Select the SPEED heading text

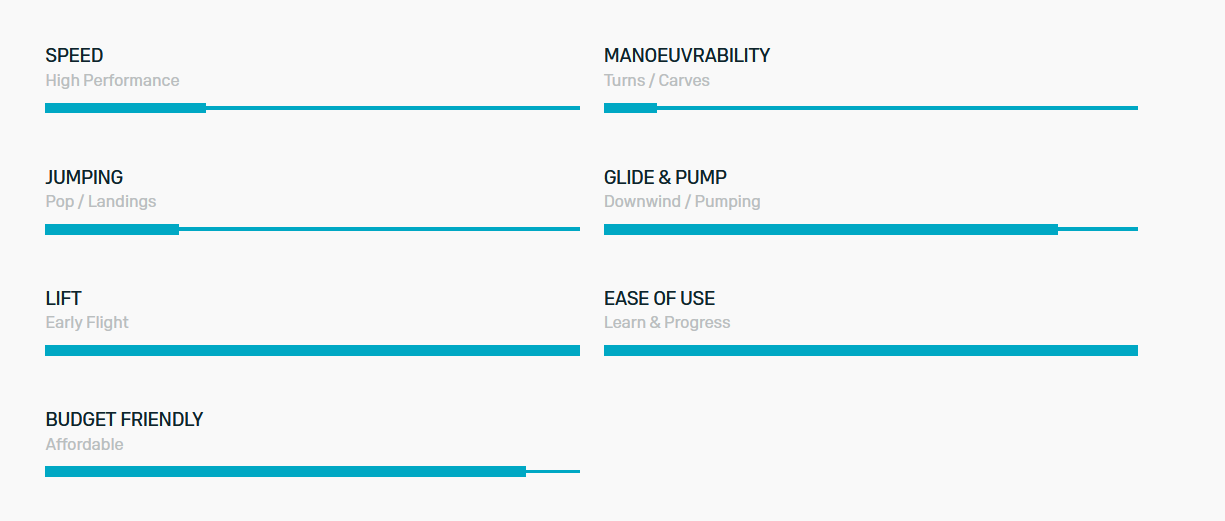tap(74, 56)
